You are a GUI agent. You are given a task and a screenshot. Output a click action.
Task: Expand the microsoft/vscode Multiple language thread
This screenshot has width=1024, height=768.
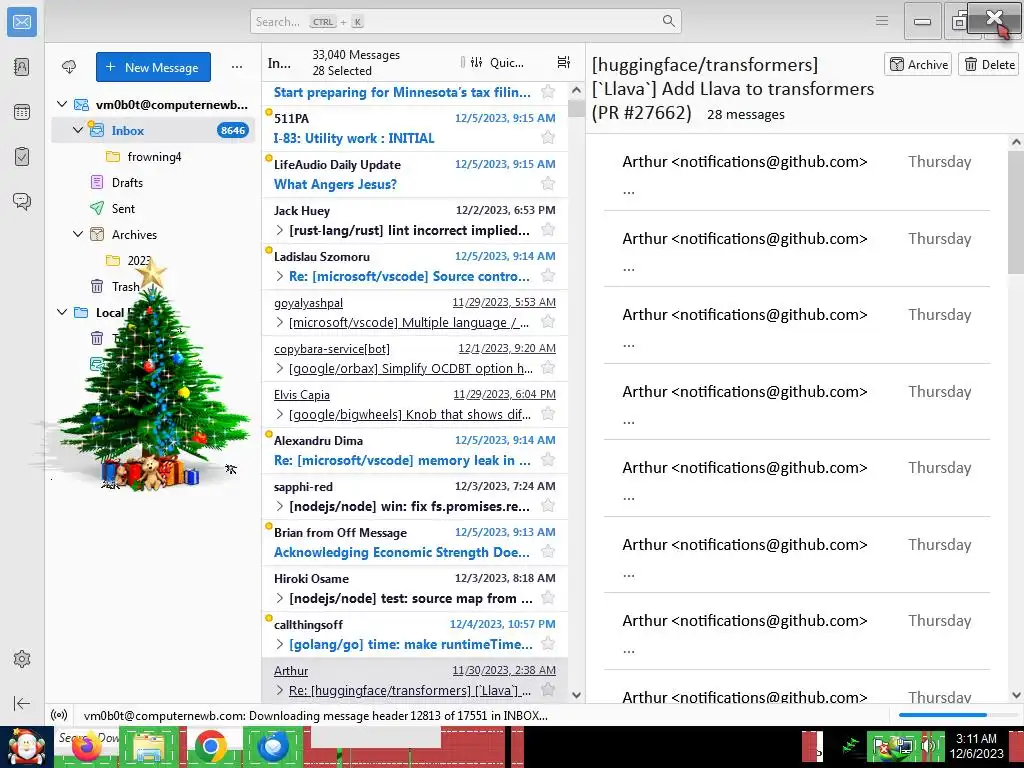point(280,322)
